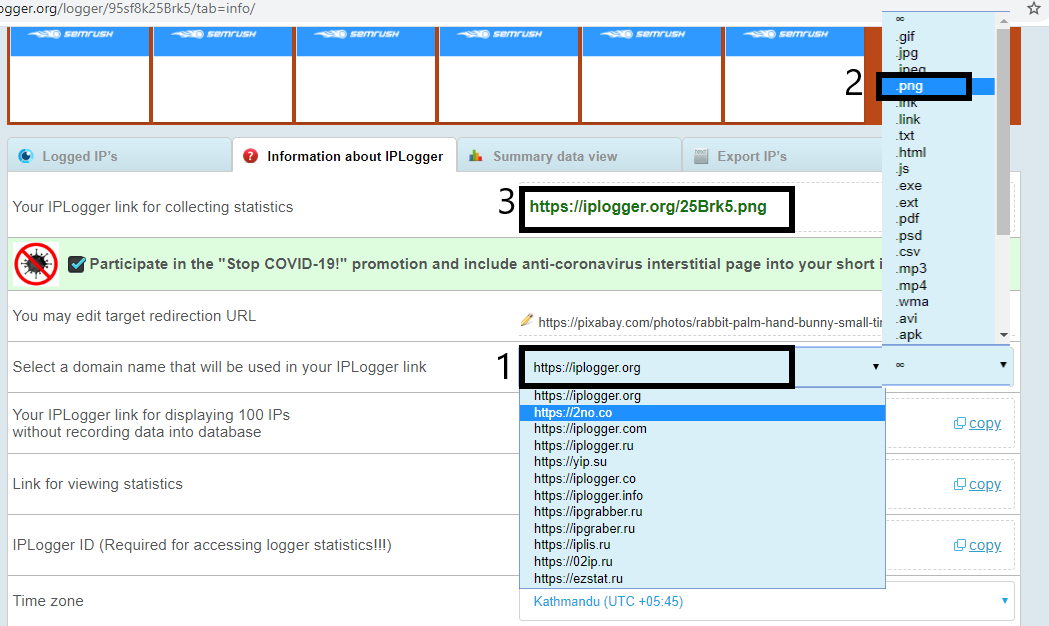Image resolution: width=1049 pixels, height=626 pixels.
Task: Choose https://iplogger.com from the domain list
Action: [x=702, y=429]
